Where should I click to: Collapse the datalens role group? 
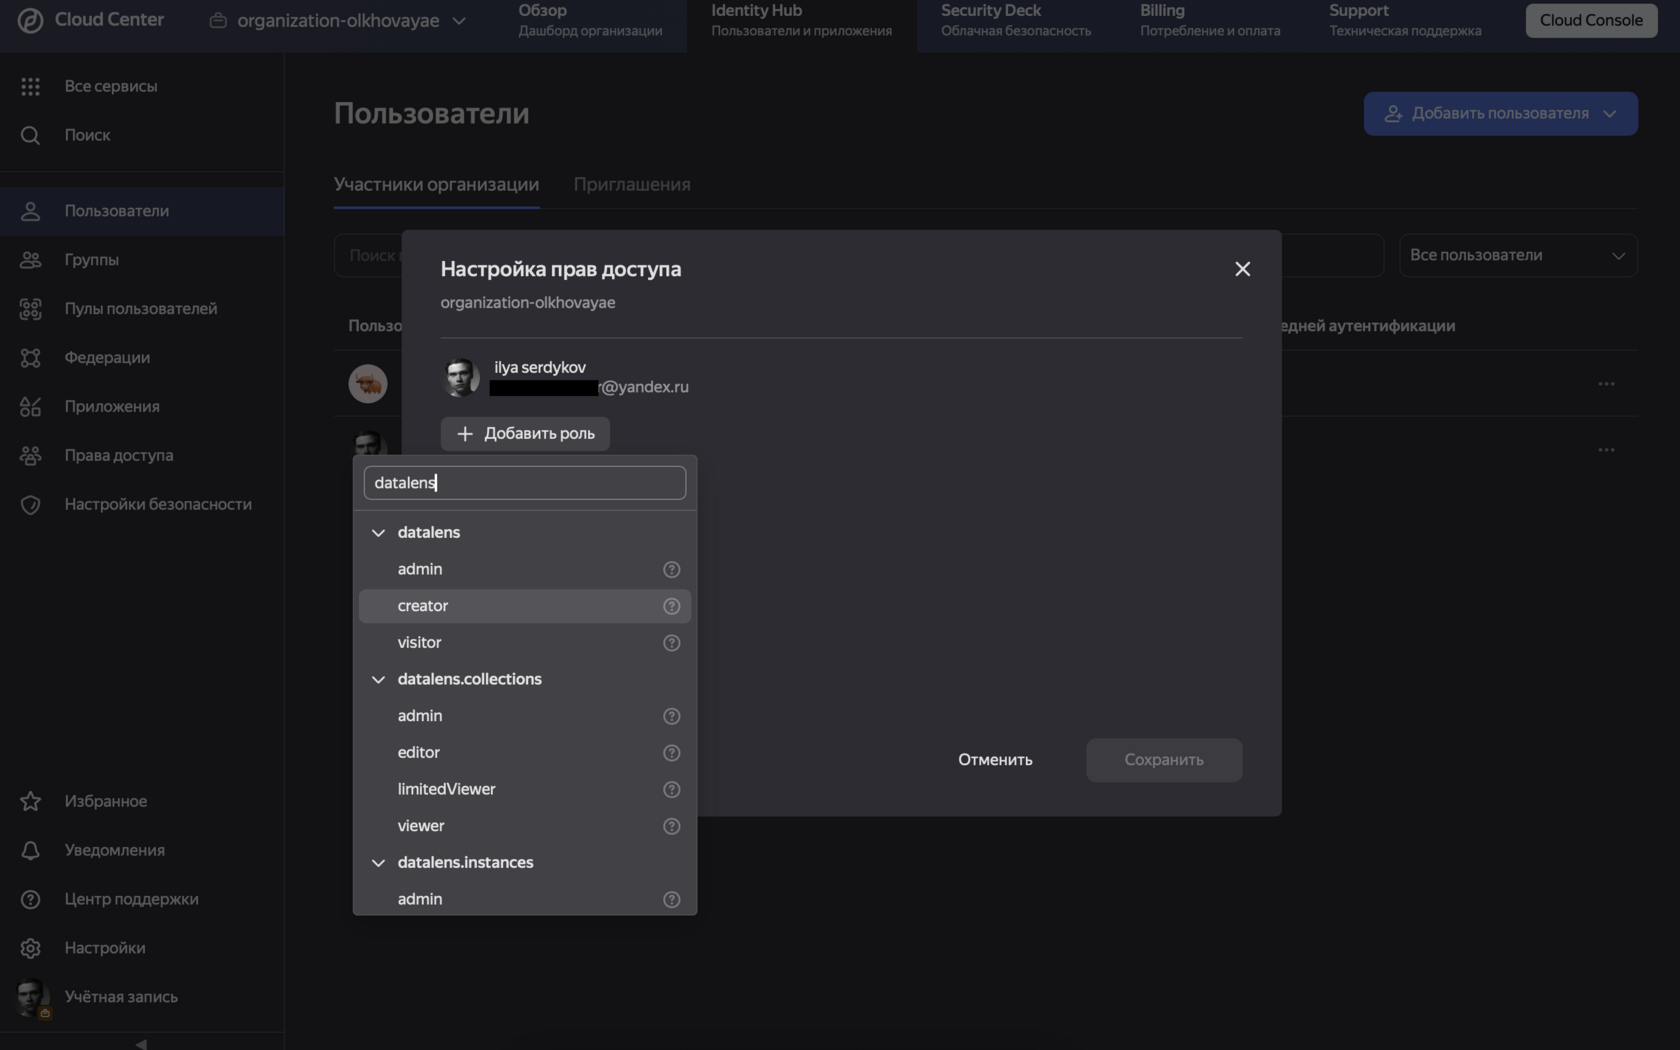click(378, 533)
